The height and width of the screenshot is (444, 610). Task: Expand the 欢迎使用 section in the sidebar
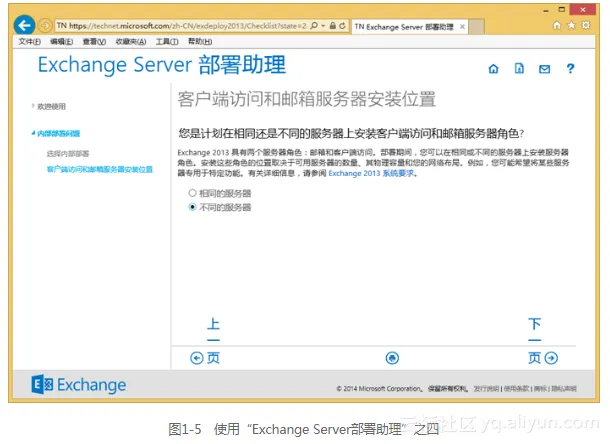pyautogui.click(x=50, y=106)
